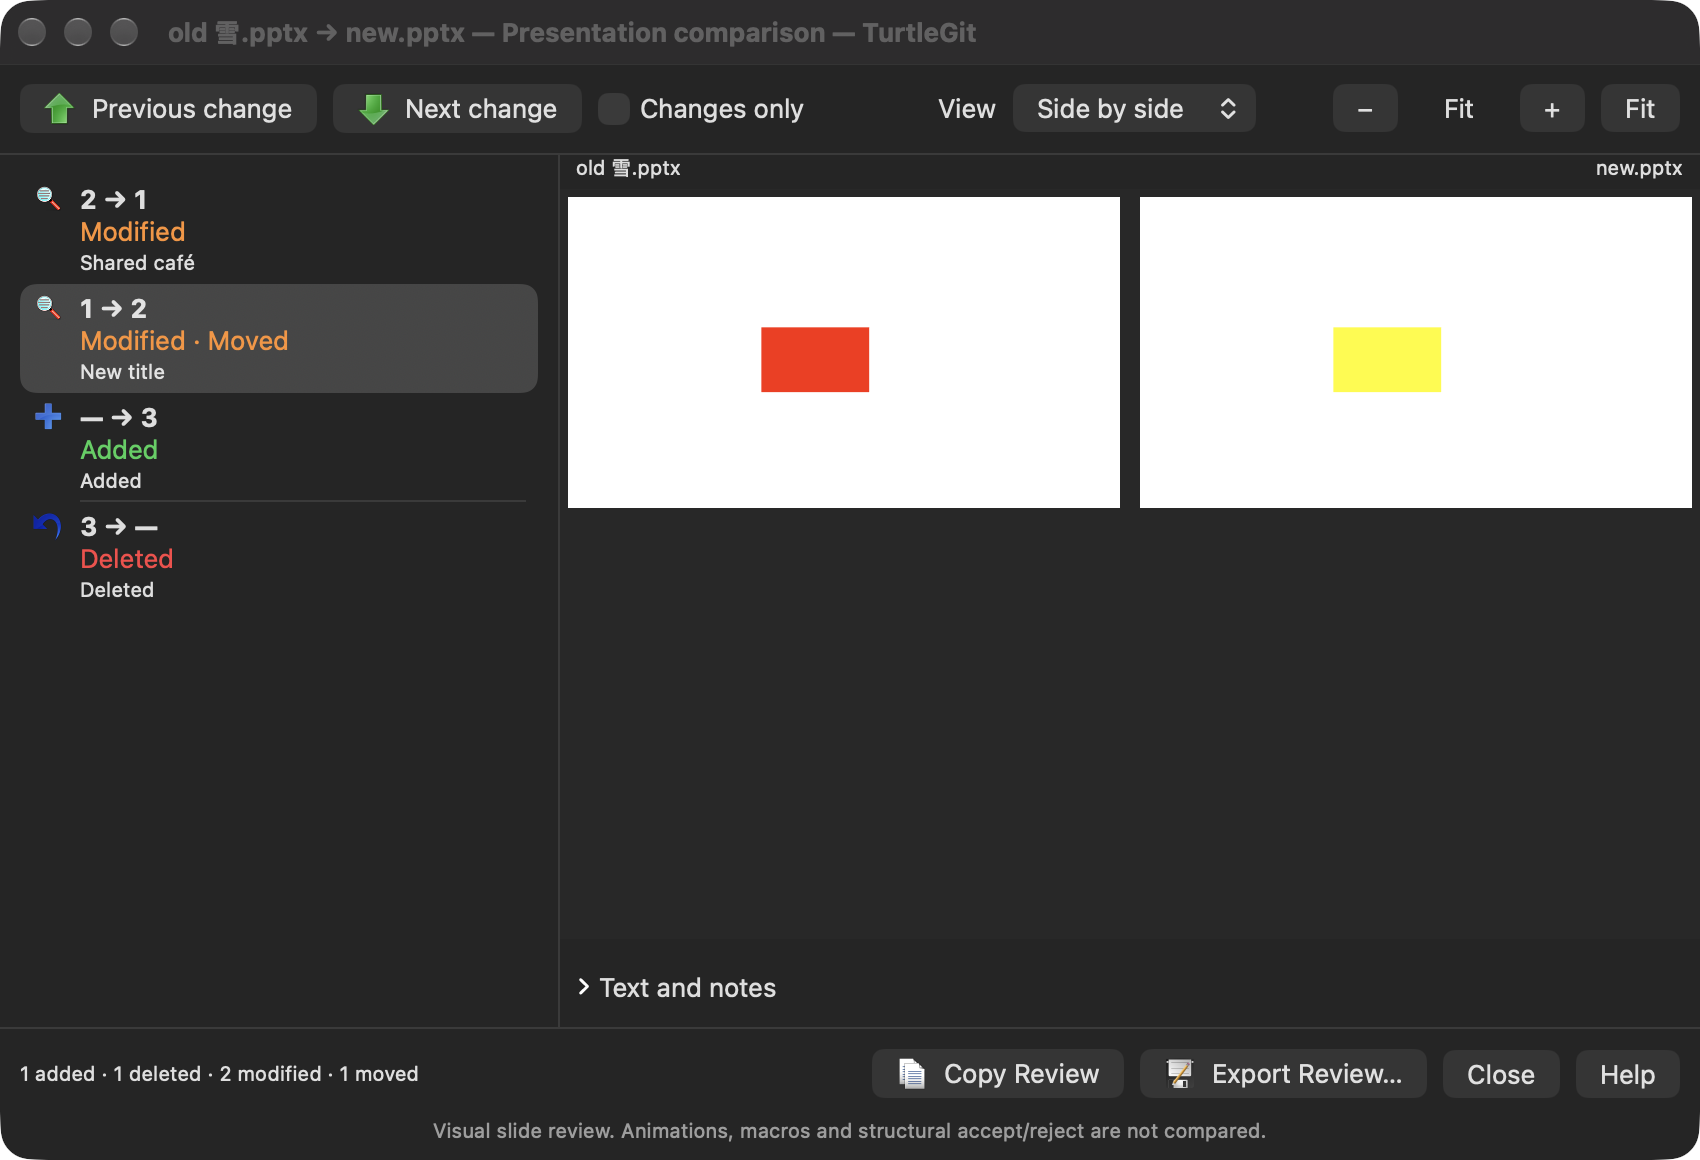Click the green up-arrow Previous change button
Viewport: 1700px width, 1160px height.
168,109
